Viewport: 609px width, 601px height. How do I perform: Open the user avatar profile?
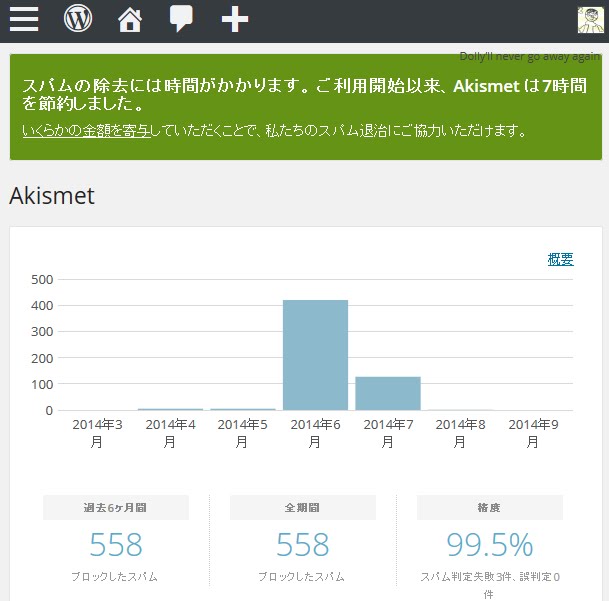(x=591, y=20)
